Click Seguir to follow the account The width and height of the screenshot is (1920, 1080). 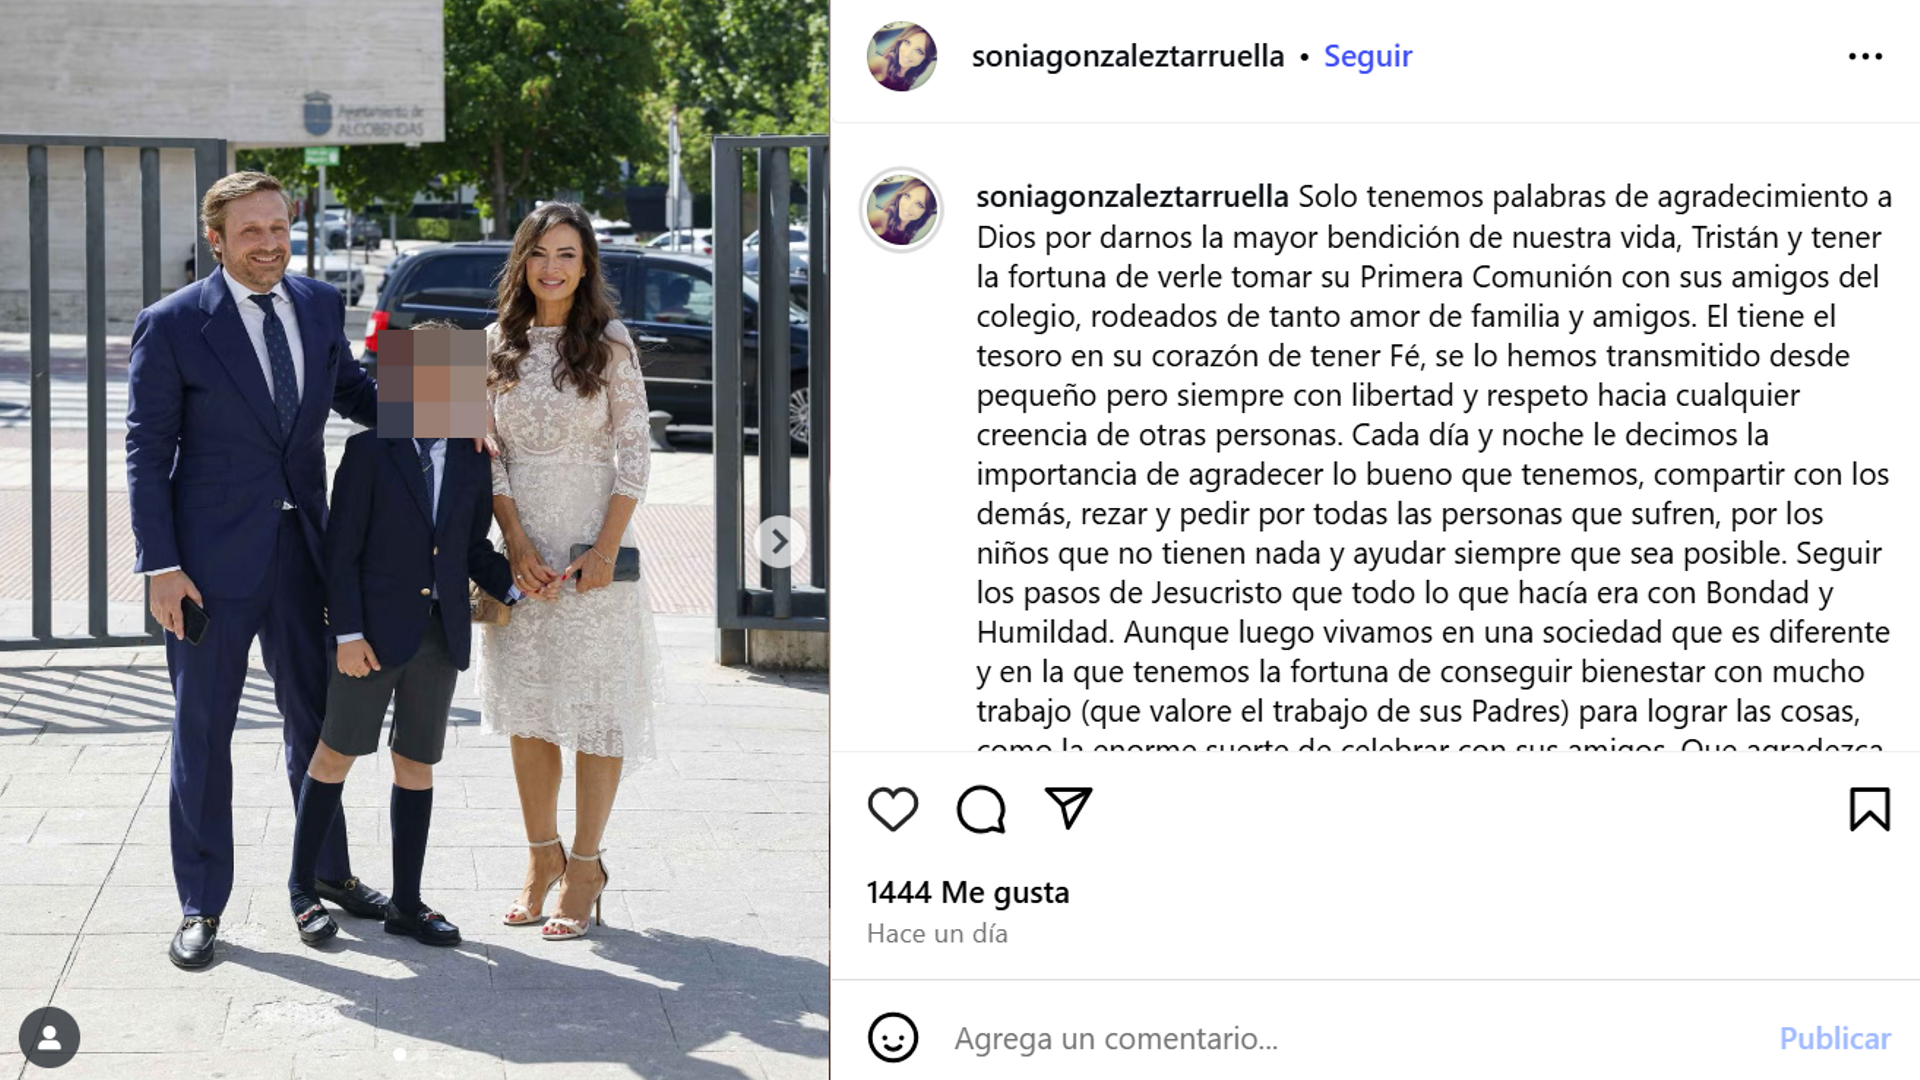[x=1367, y=56]
